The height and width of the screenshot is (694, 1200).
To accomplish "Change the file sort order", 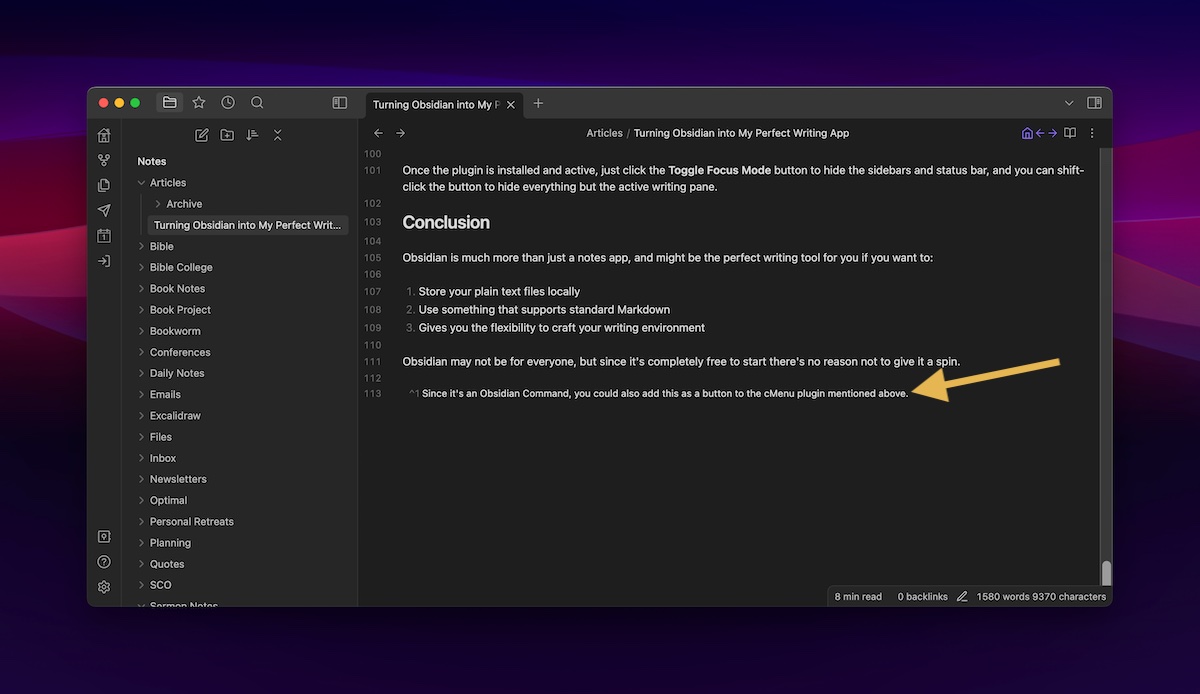I will click(x=252, y=135).
